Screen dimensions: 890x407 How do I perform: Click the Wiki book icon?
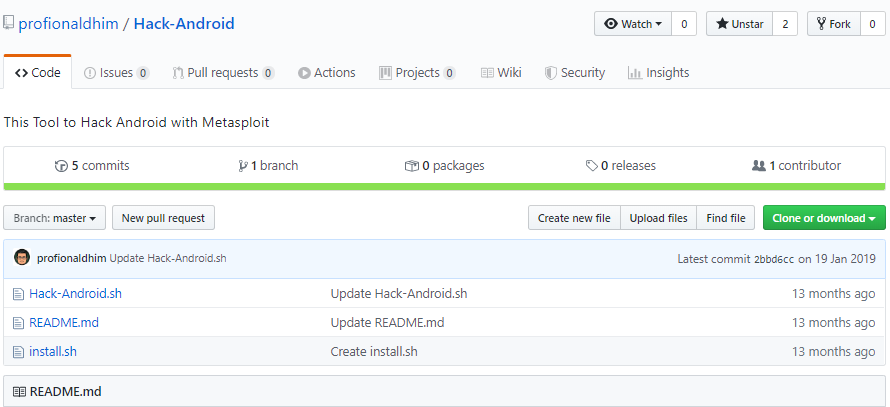pos(487,73)
